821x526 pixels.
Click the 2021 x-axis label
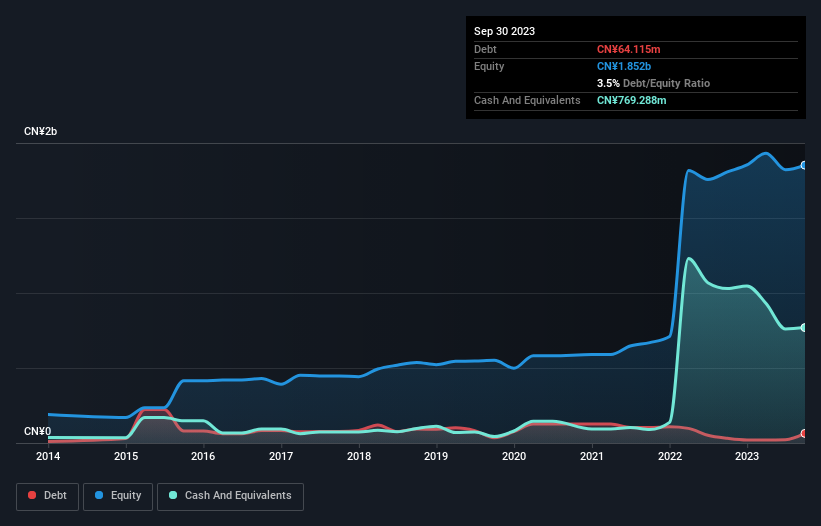[592, 456]
